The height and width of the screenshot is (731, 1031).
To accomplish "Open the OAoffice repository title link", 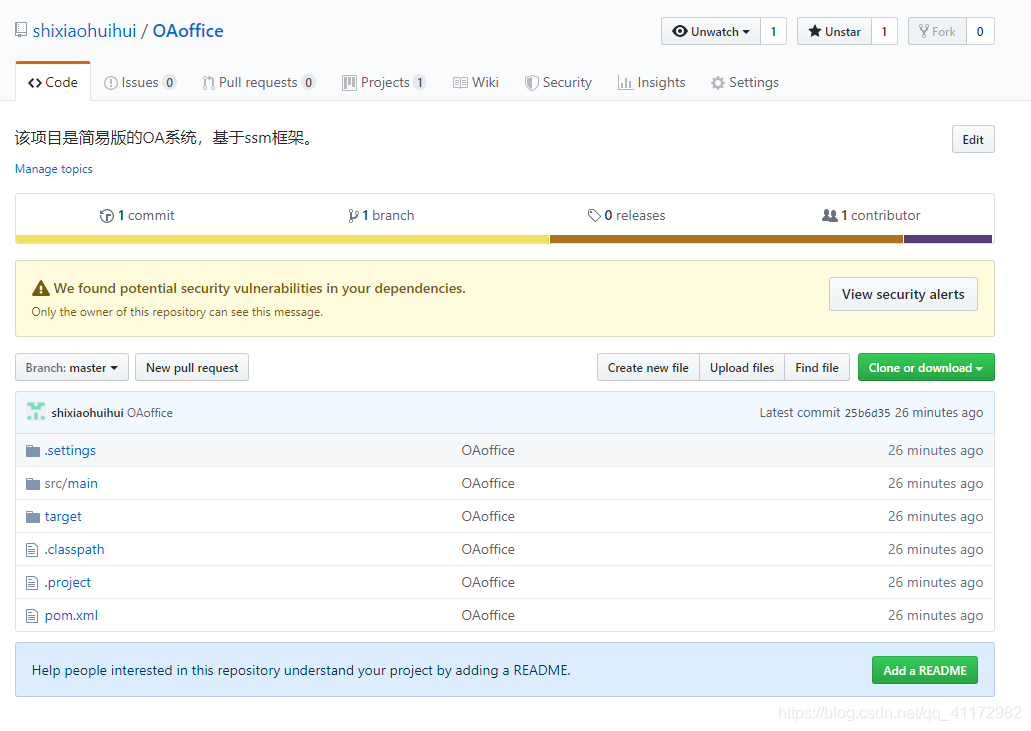I will point(188,31).
